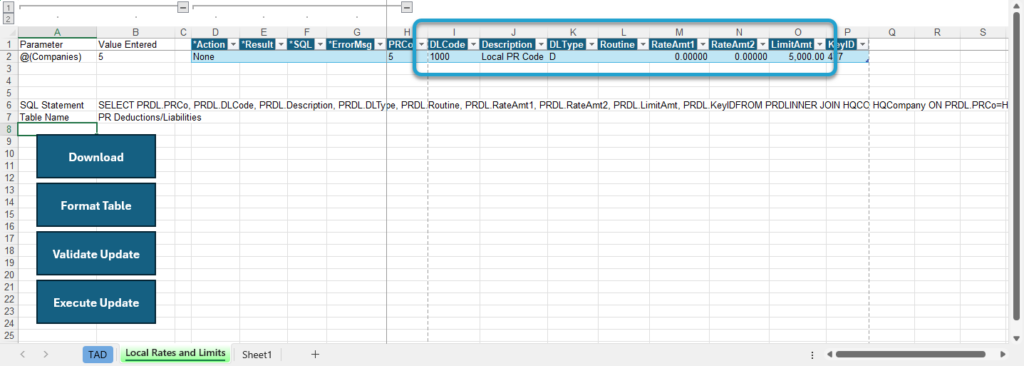Screen dimensions: 1024x366
Task: Click the Validate Update button
Action: (x=96, y=254)
